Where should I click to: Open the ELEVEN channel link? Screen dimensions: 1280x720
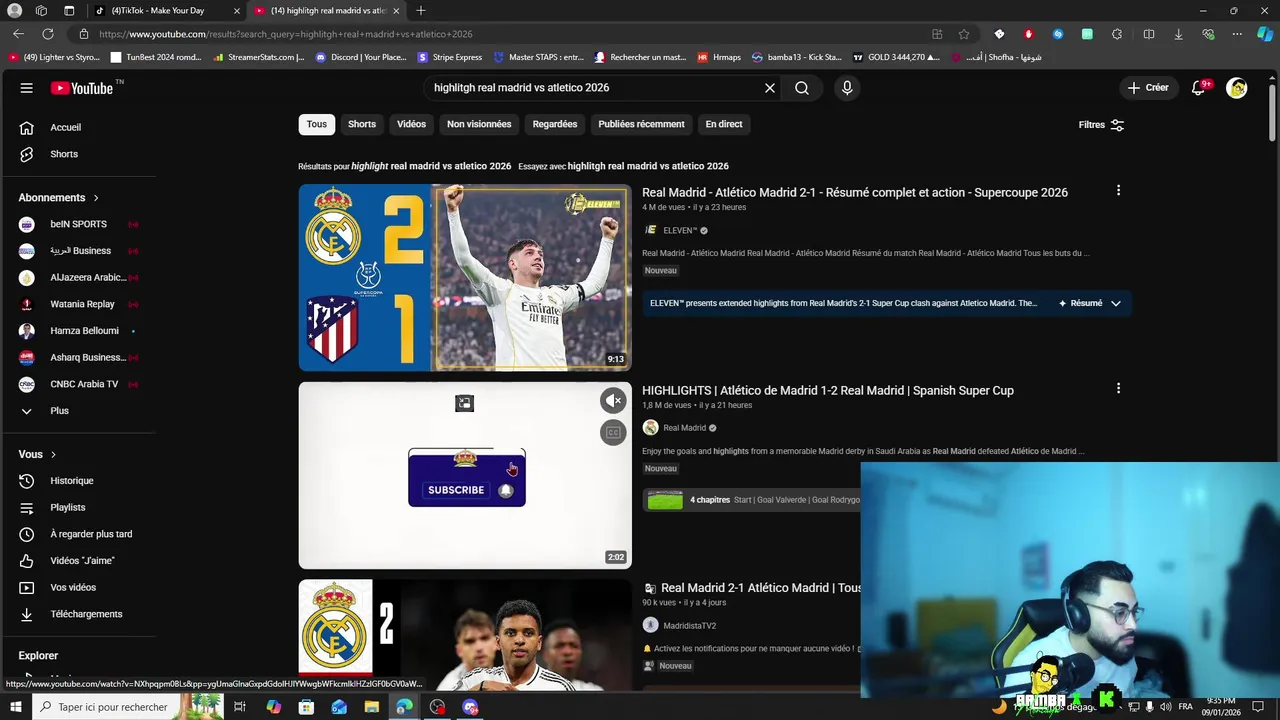click(680, 231)
